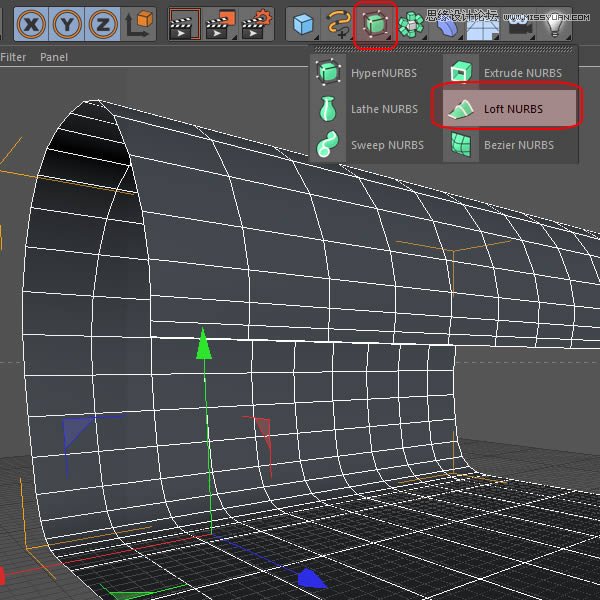Screen dimensions: 600x600
Task: Open Edit Render Settings gear clapperboard
Action: pos(257,22)
